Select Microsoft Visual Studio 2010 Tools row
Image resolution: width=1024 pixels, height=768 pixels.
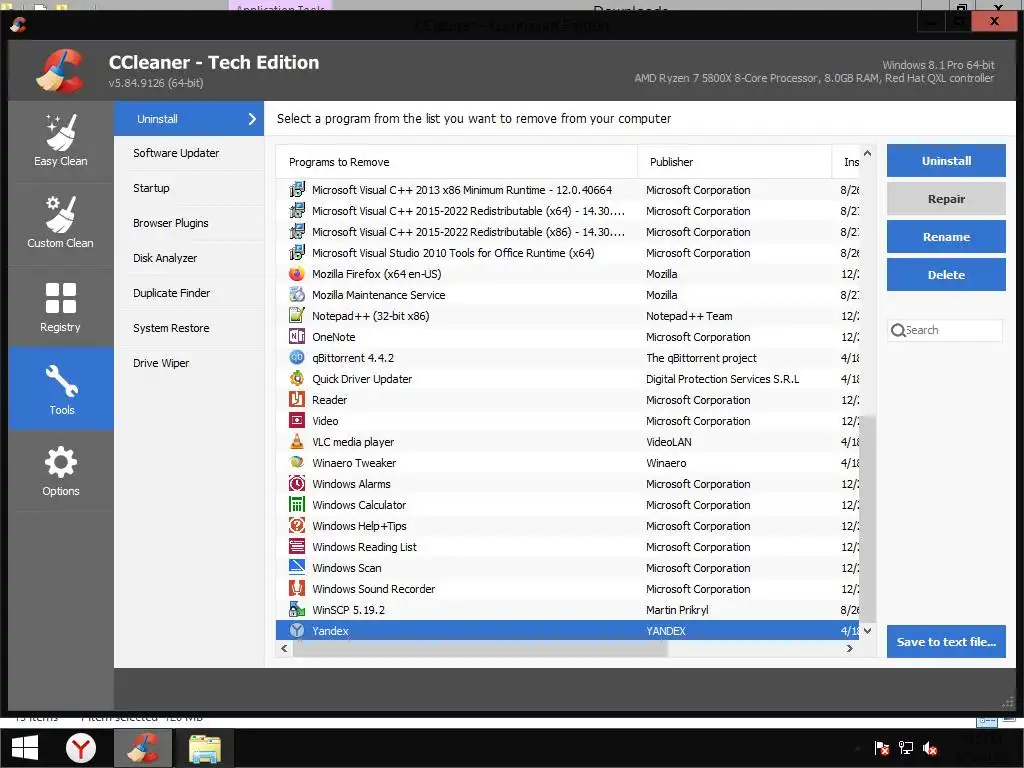pos(567,253)
